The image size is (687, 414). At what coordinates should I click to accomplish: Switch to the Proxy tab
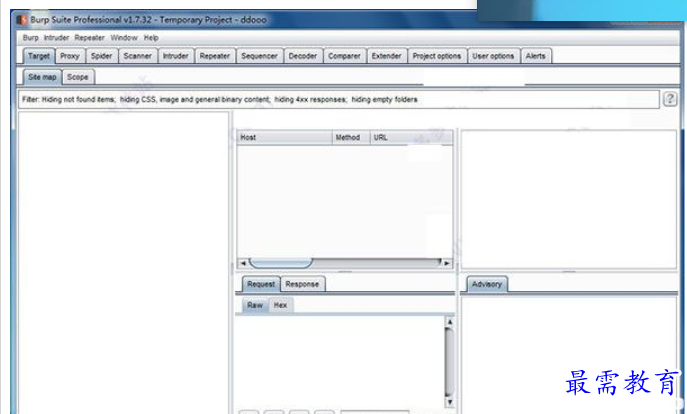point(70,56)
